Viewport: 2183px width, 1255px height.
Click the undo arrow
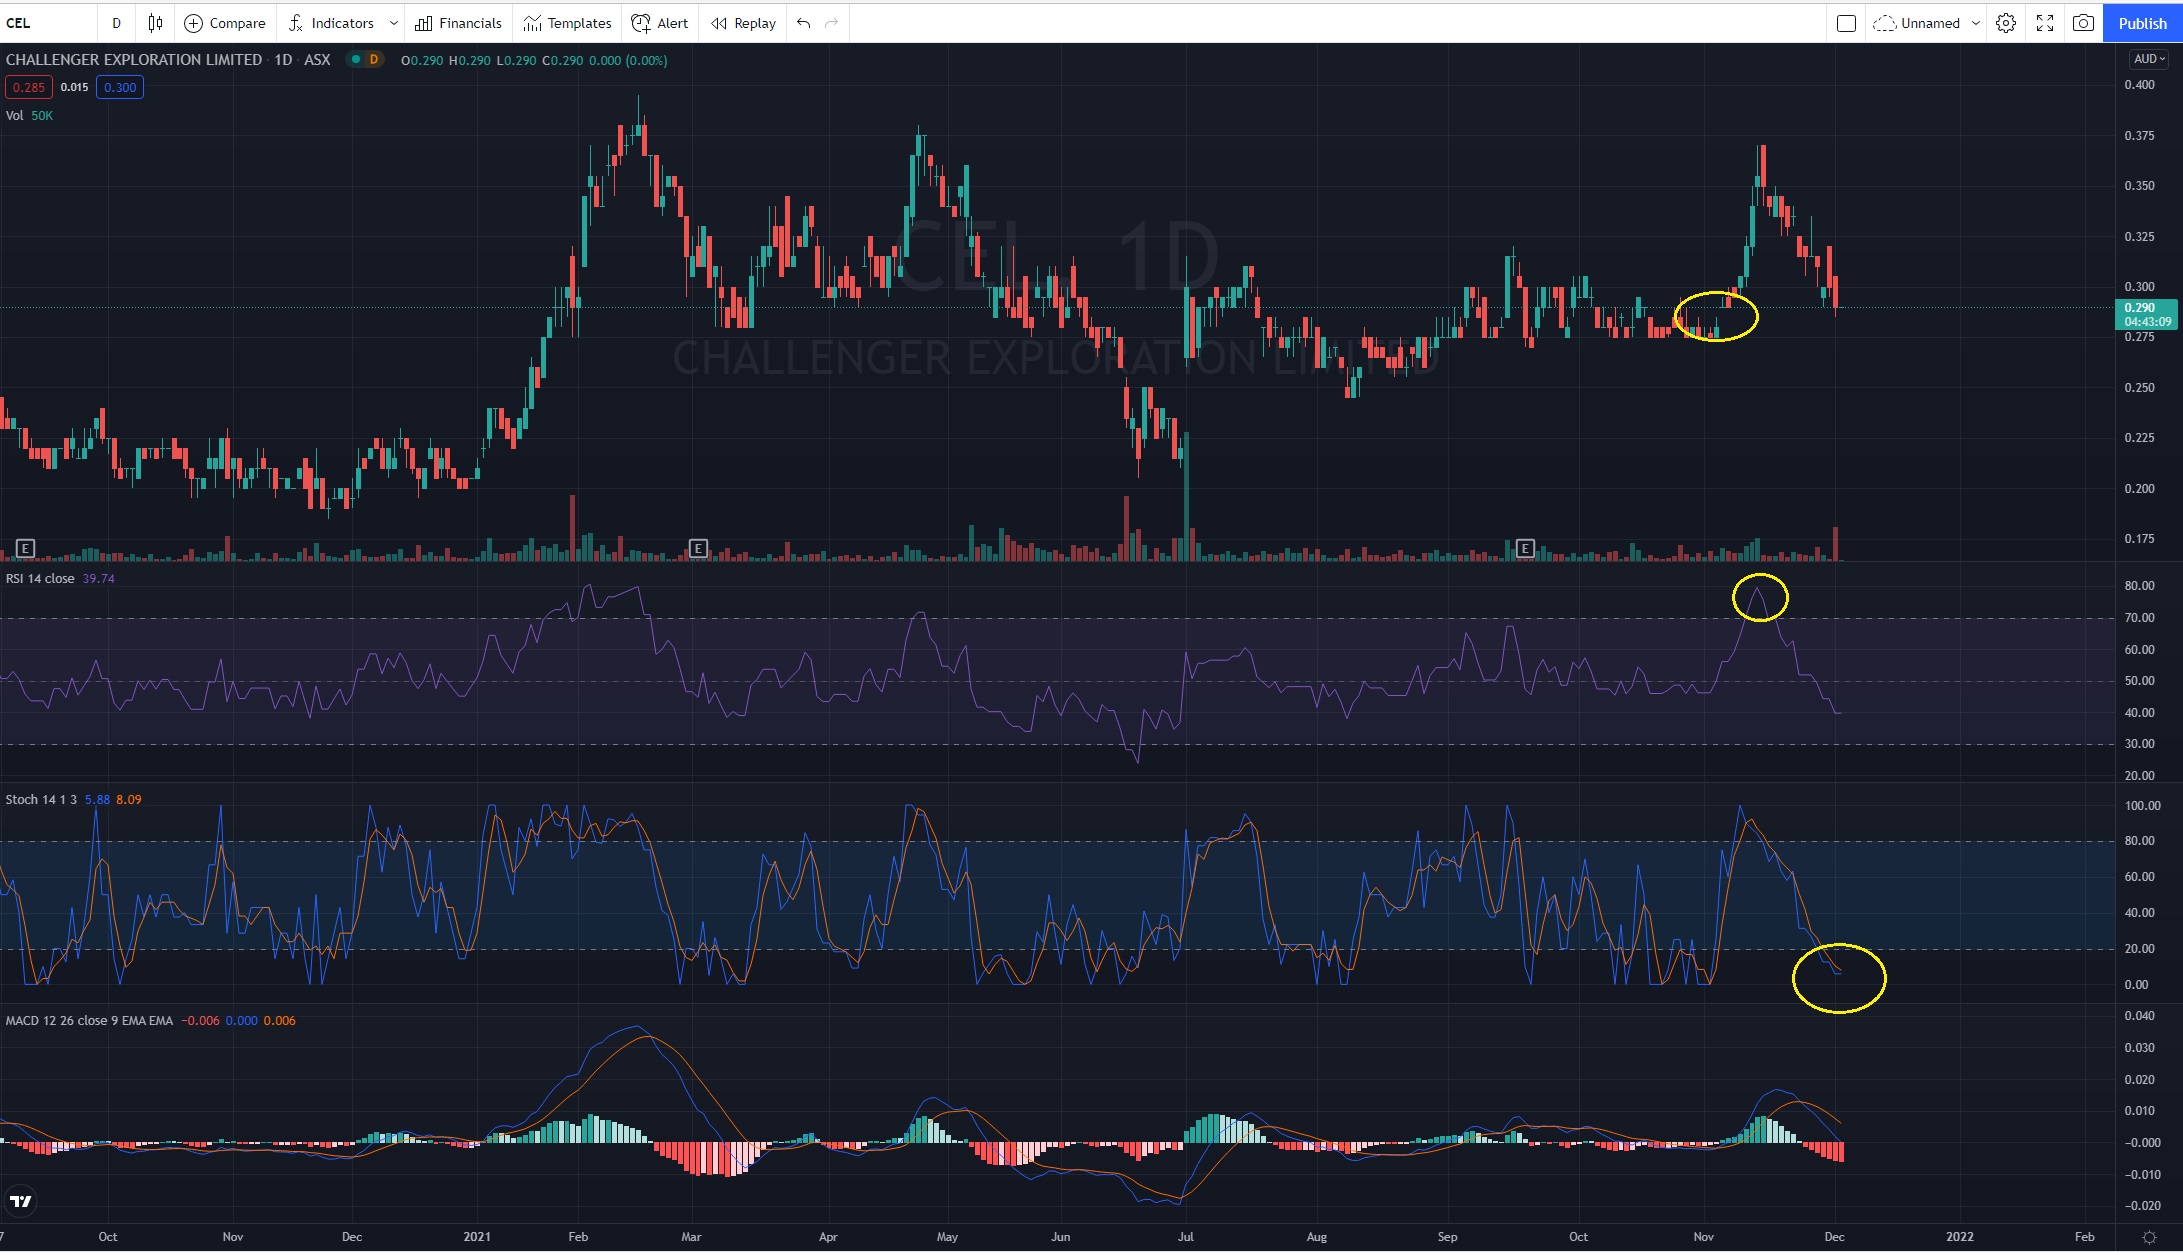803,23
